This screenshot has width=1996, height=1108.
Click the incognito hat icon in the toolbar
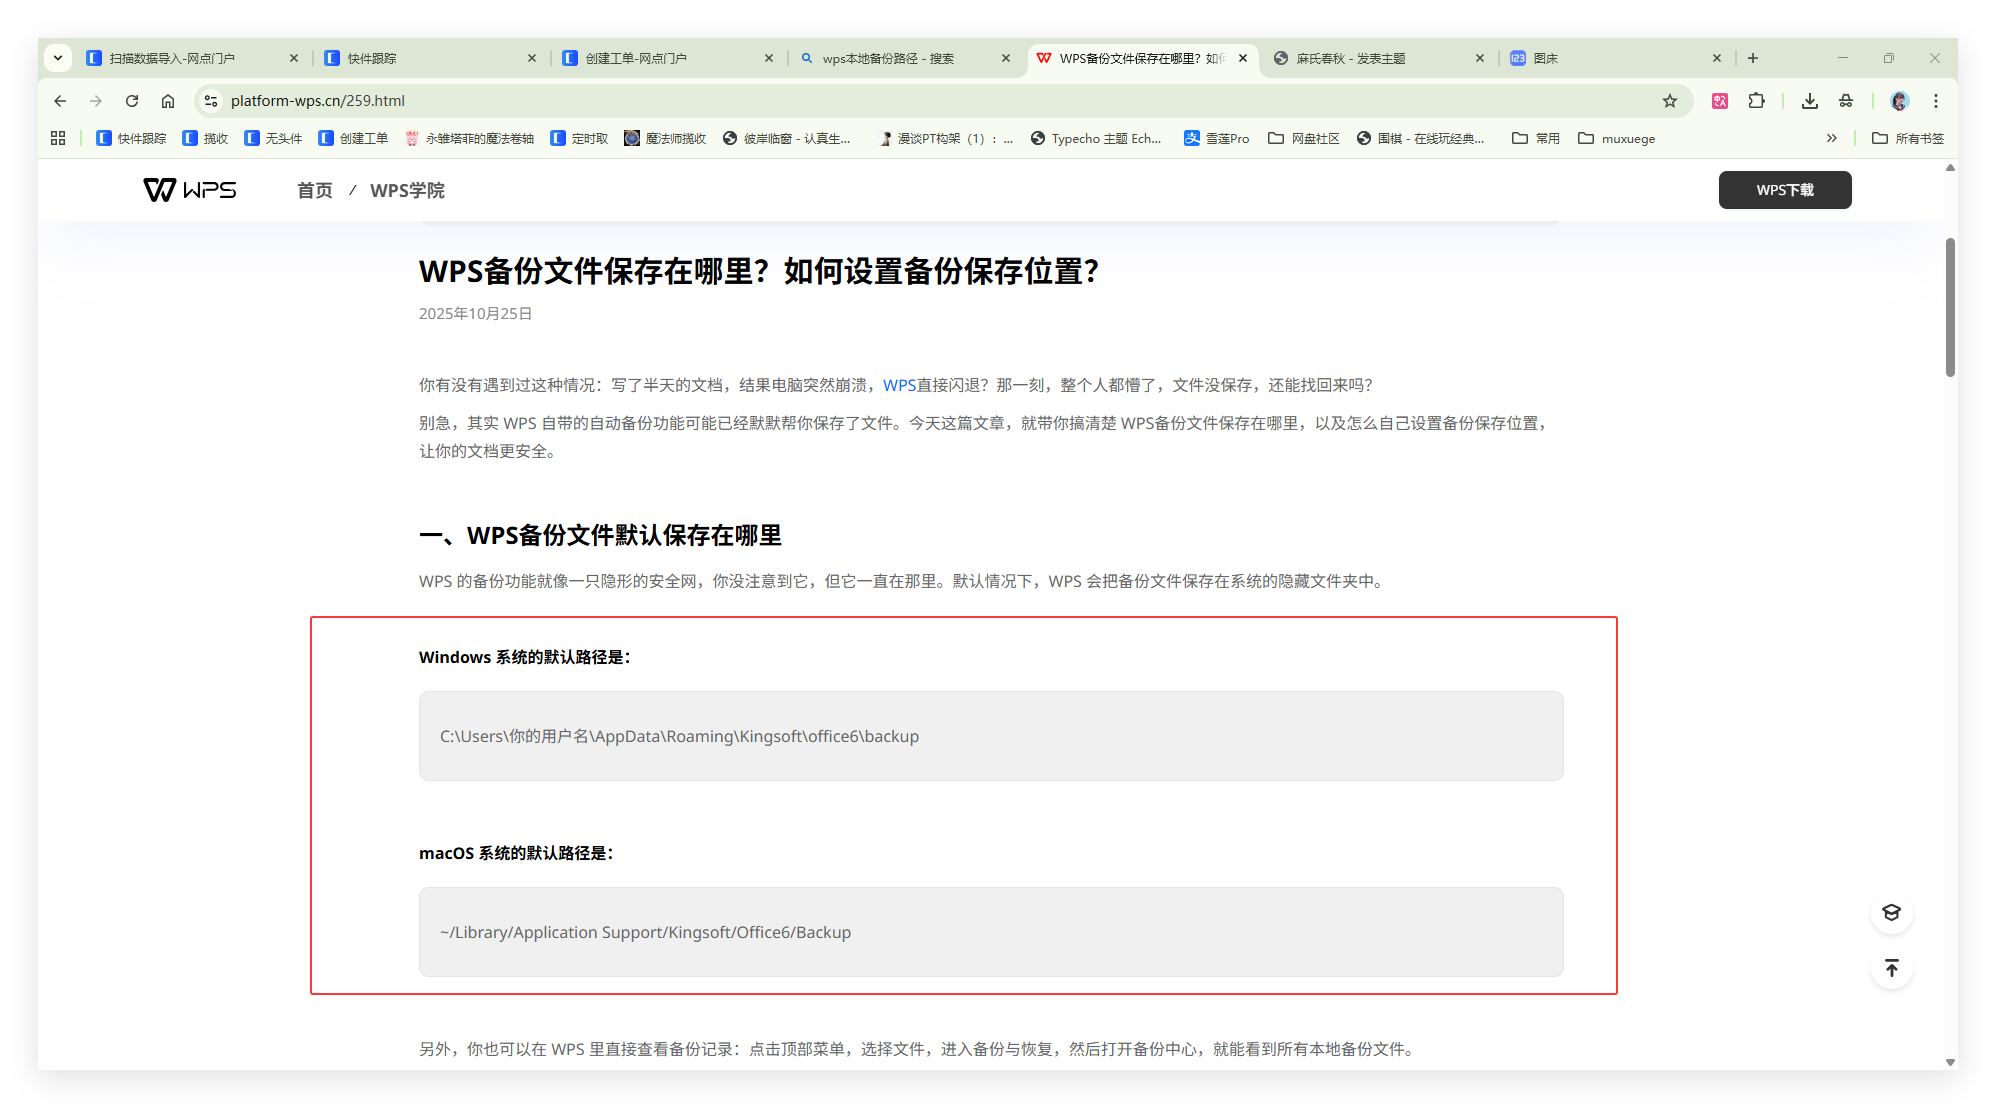(1846, 100)
